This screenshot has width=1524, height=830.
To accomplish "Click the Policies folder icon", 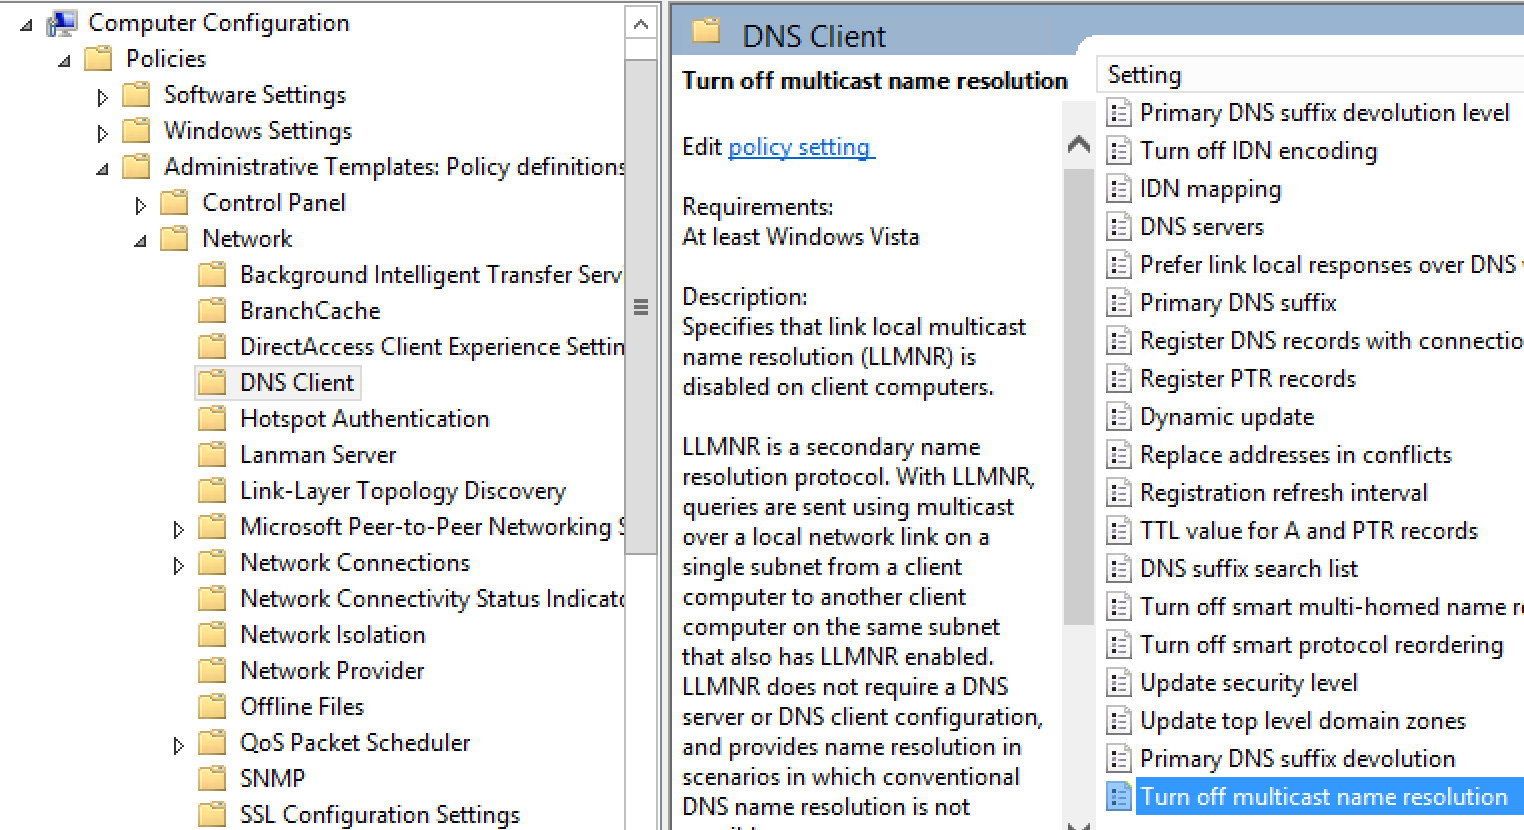I will (98, 59).
